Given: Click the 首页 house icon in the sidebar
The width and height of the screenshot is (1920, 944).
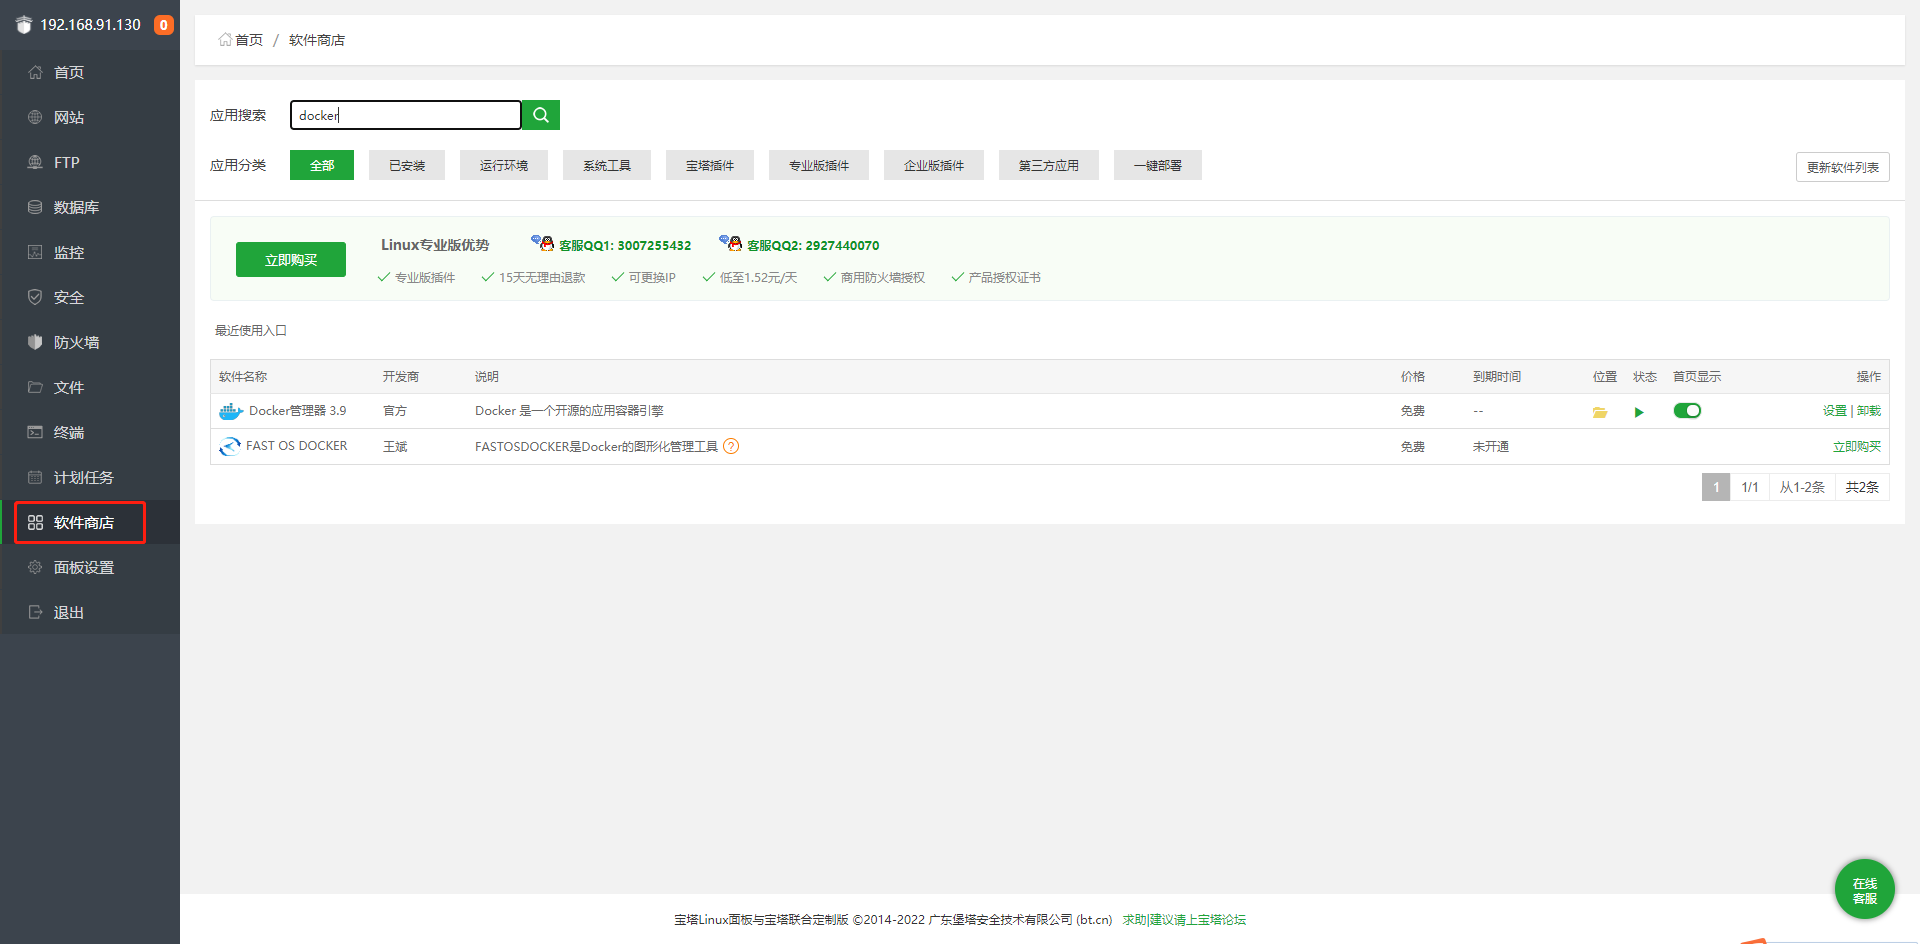Looking at the screenshot, I should tap(35, 72).
